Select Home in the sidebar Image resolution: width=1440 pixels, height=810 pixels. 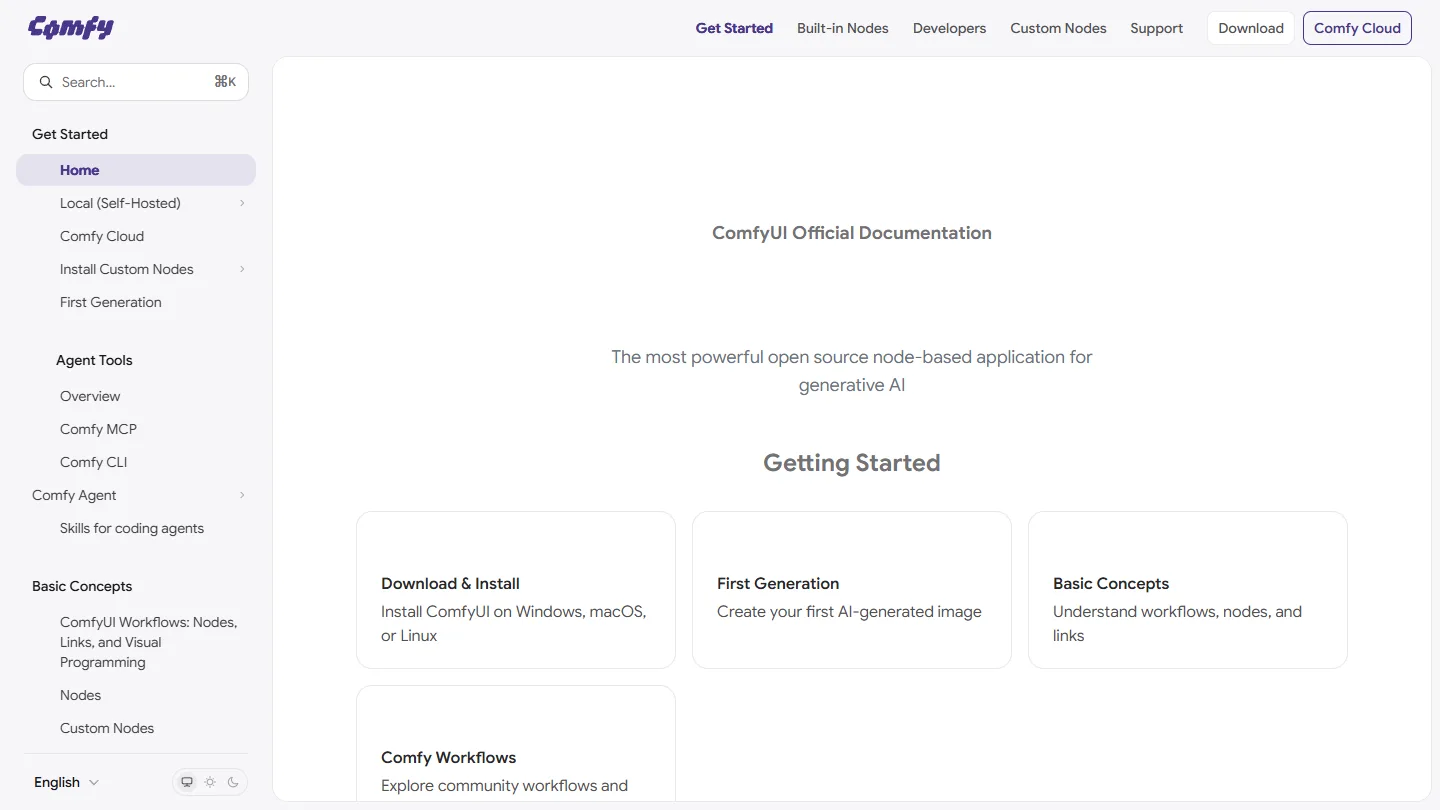136,170
